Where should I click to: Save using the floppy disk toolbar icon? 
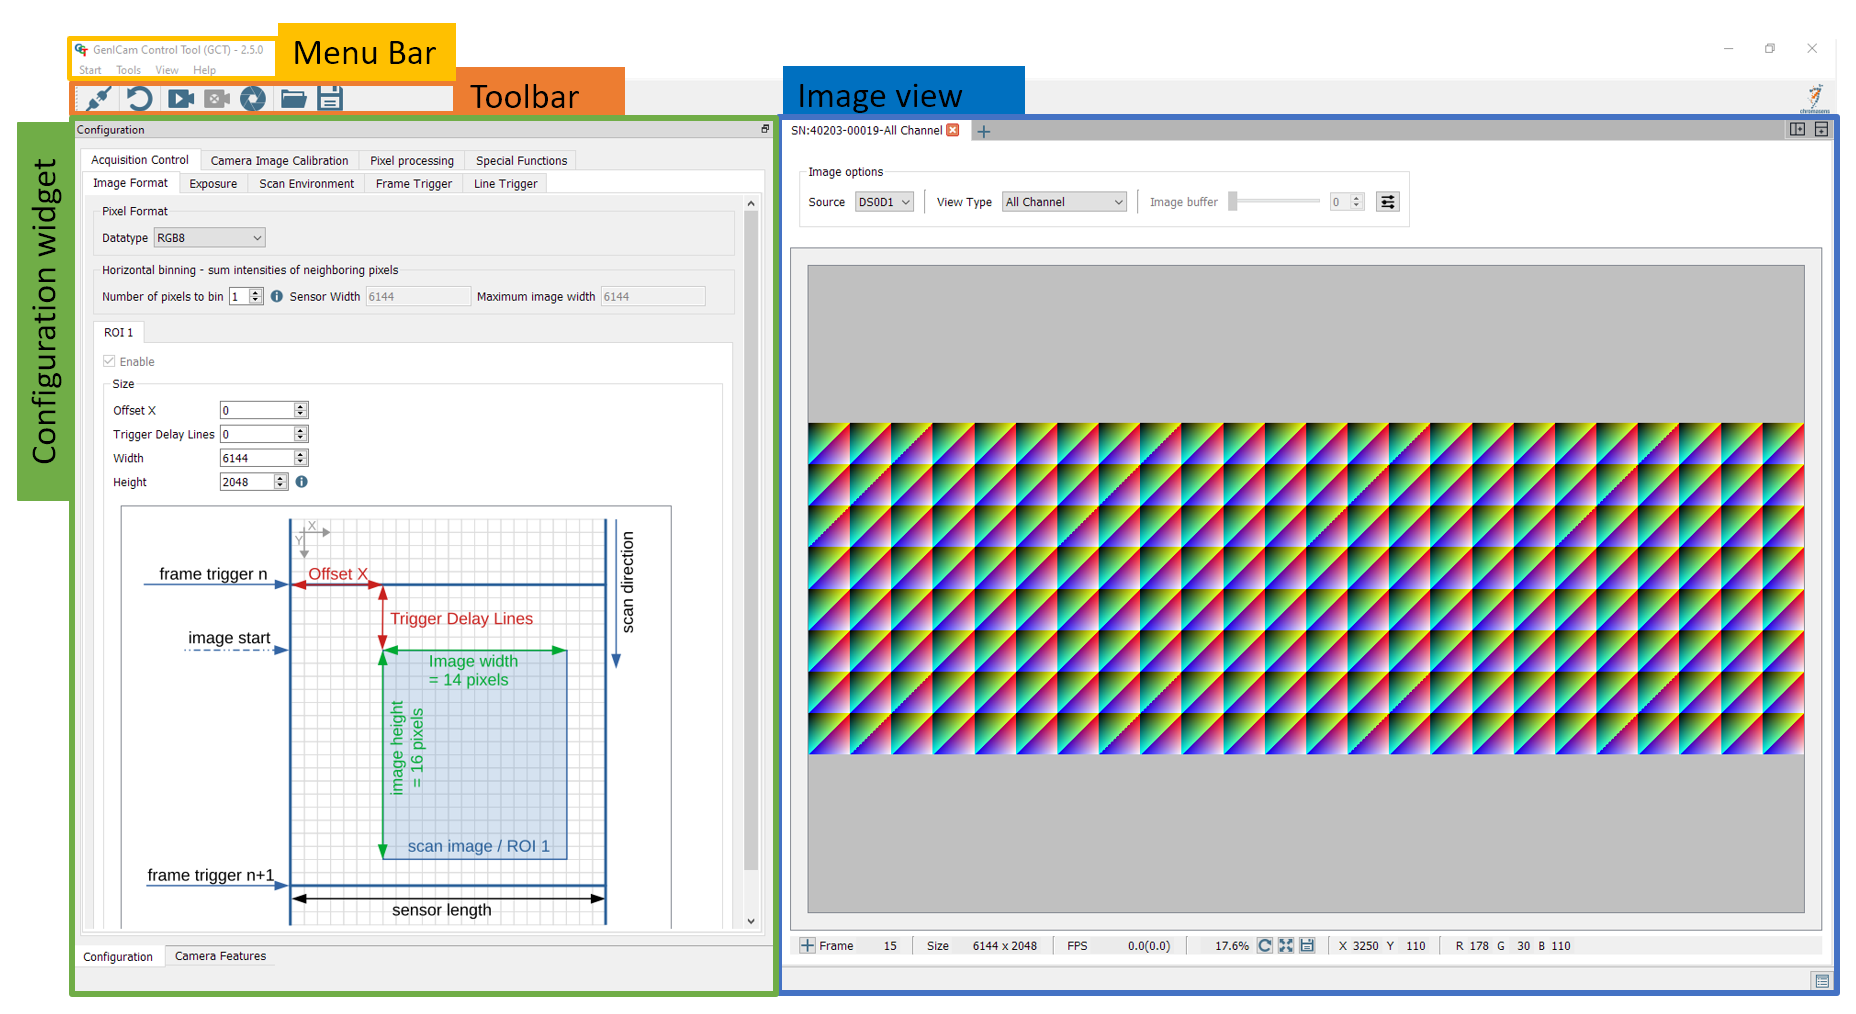(330, 98)
